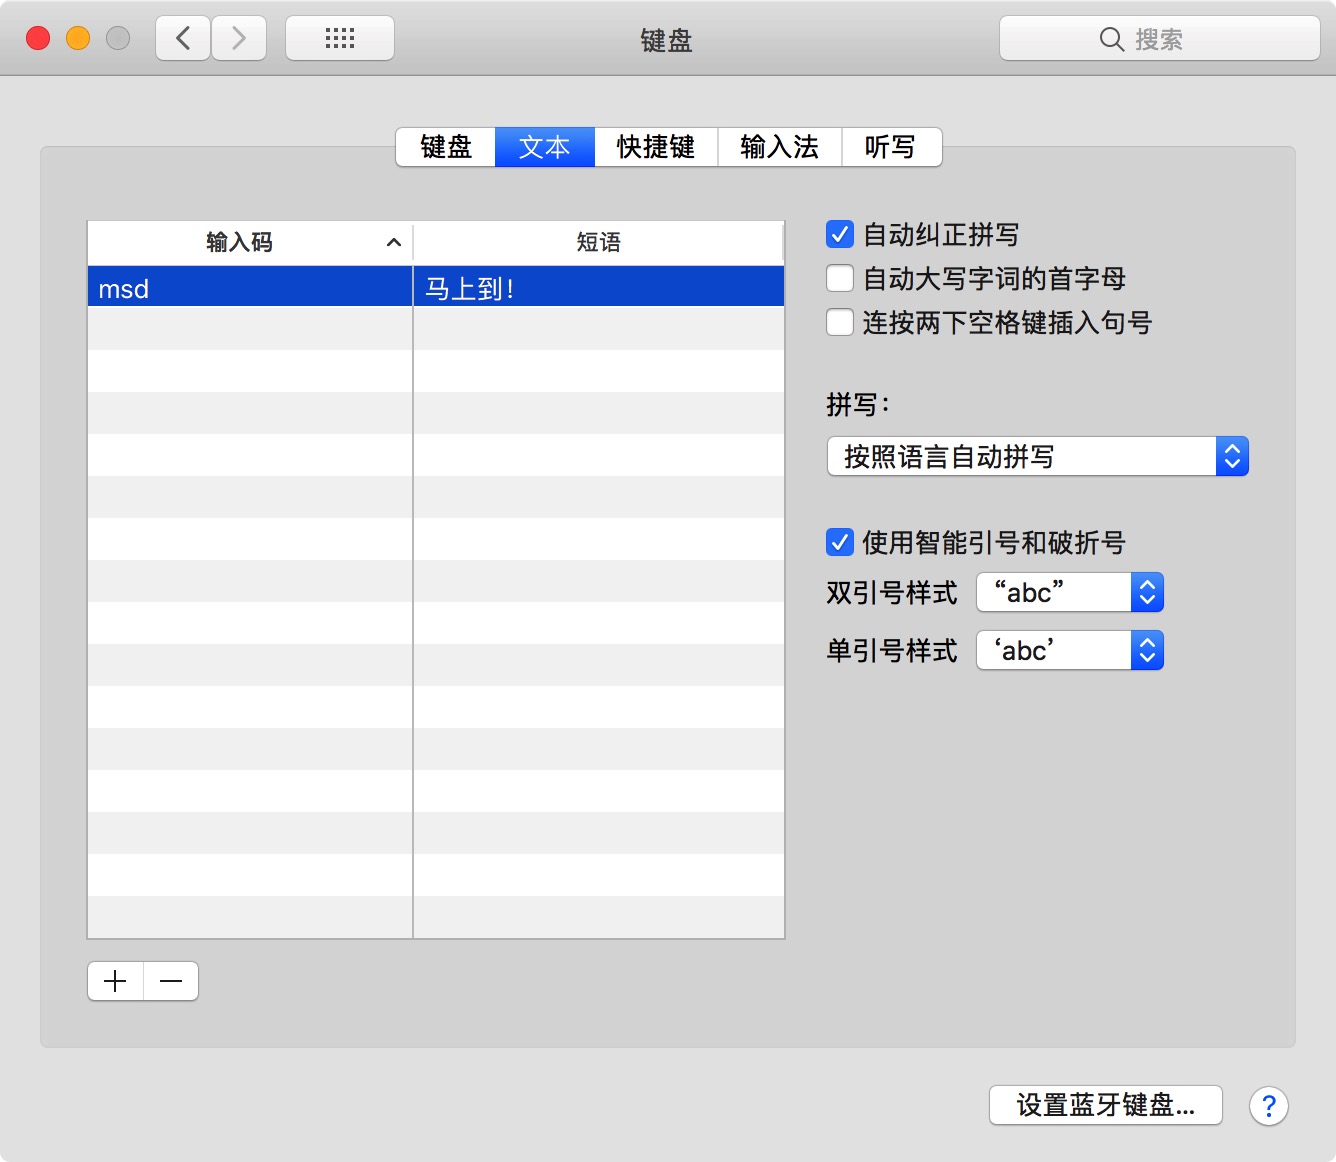Open 按照语言自动拼写 spelling dropdown
Image resolution: width=1336 pixels, height=1162 pixels.
(1038, 457)
